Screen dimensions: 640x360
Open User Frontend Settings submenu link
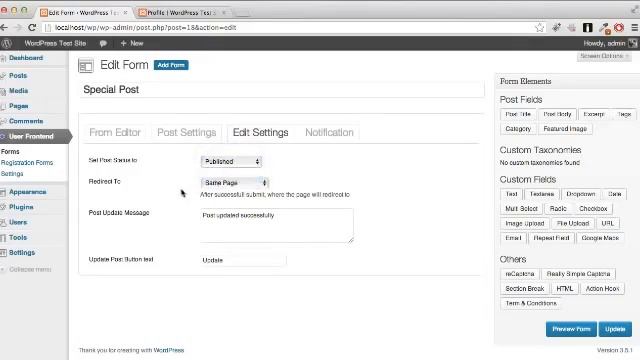point(12,174)
